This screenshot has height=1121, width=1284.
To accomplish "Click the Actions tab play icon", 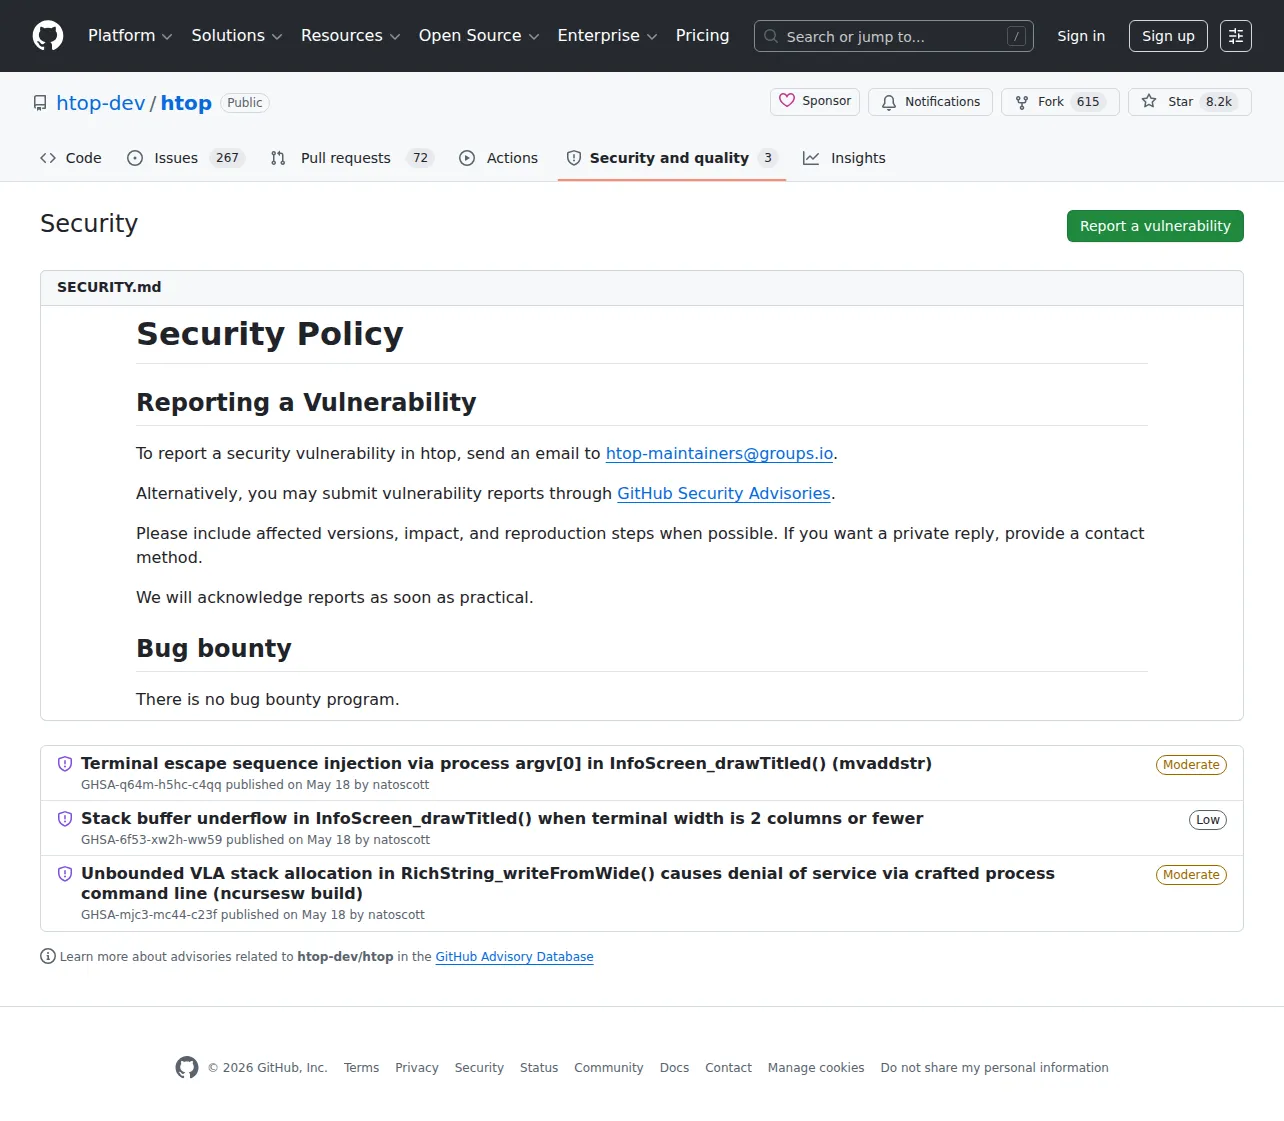I will [x=467, y=158].
